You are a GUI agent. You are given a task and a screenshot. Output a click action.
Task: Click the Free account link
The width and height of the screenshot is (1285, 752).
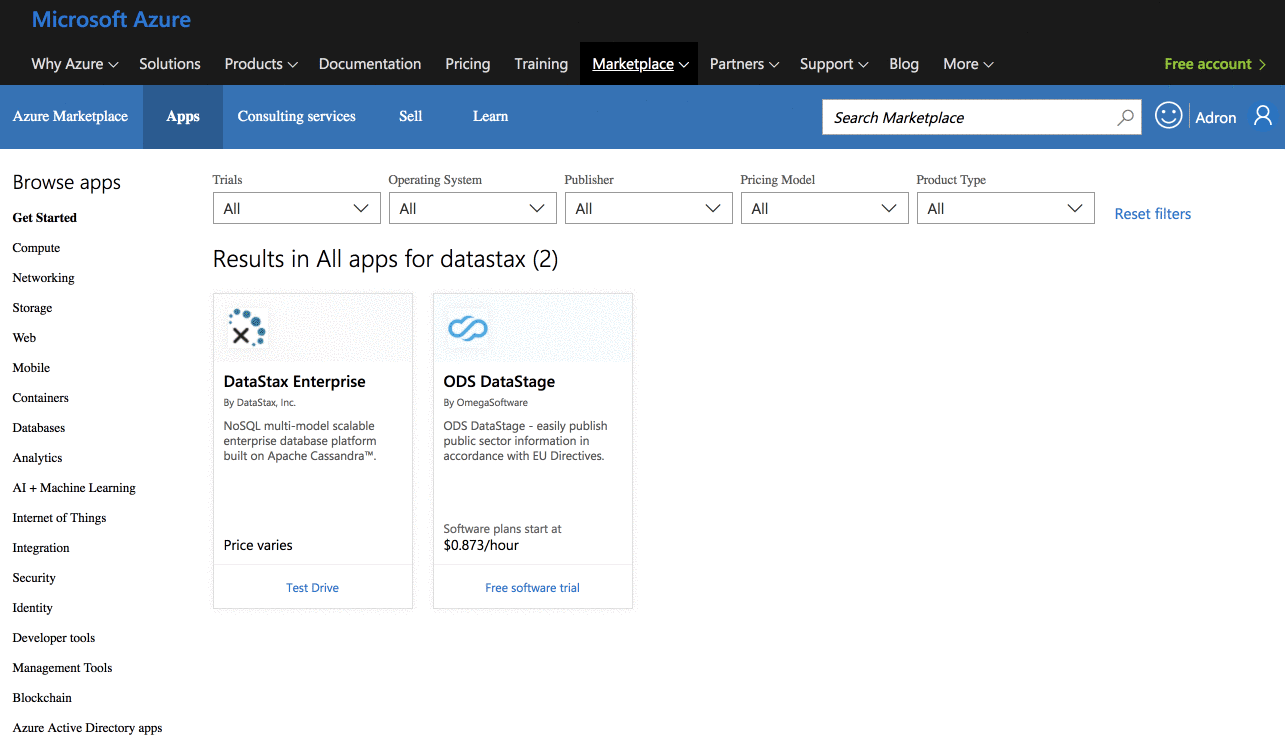tap(1215, 64)
